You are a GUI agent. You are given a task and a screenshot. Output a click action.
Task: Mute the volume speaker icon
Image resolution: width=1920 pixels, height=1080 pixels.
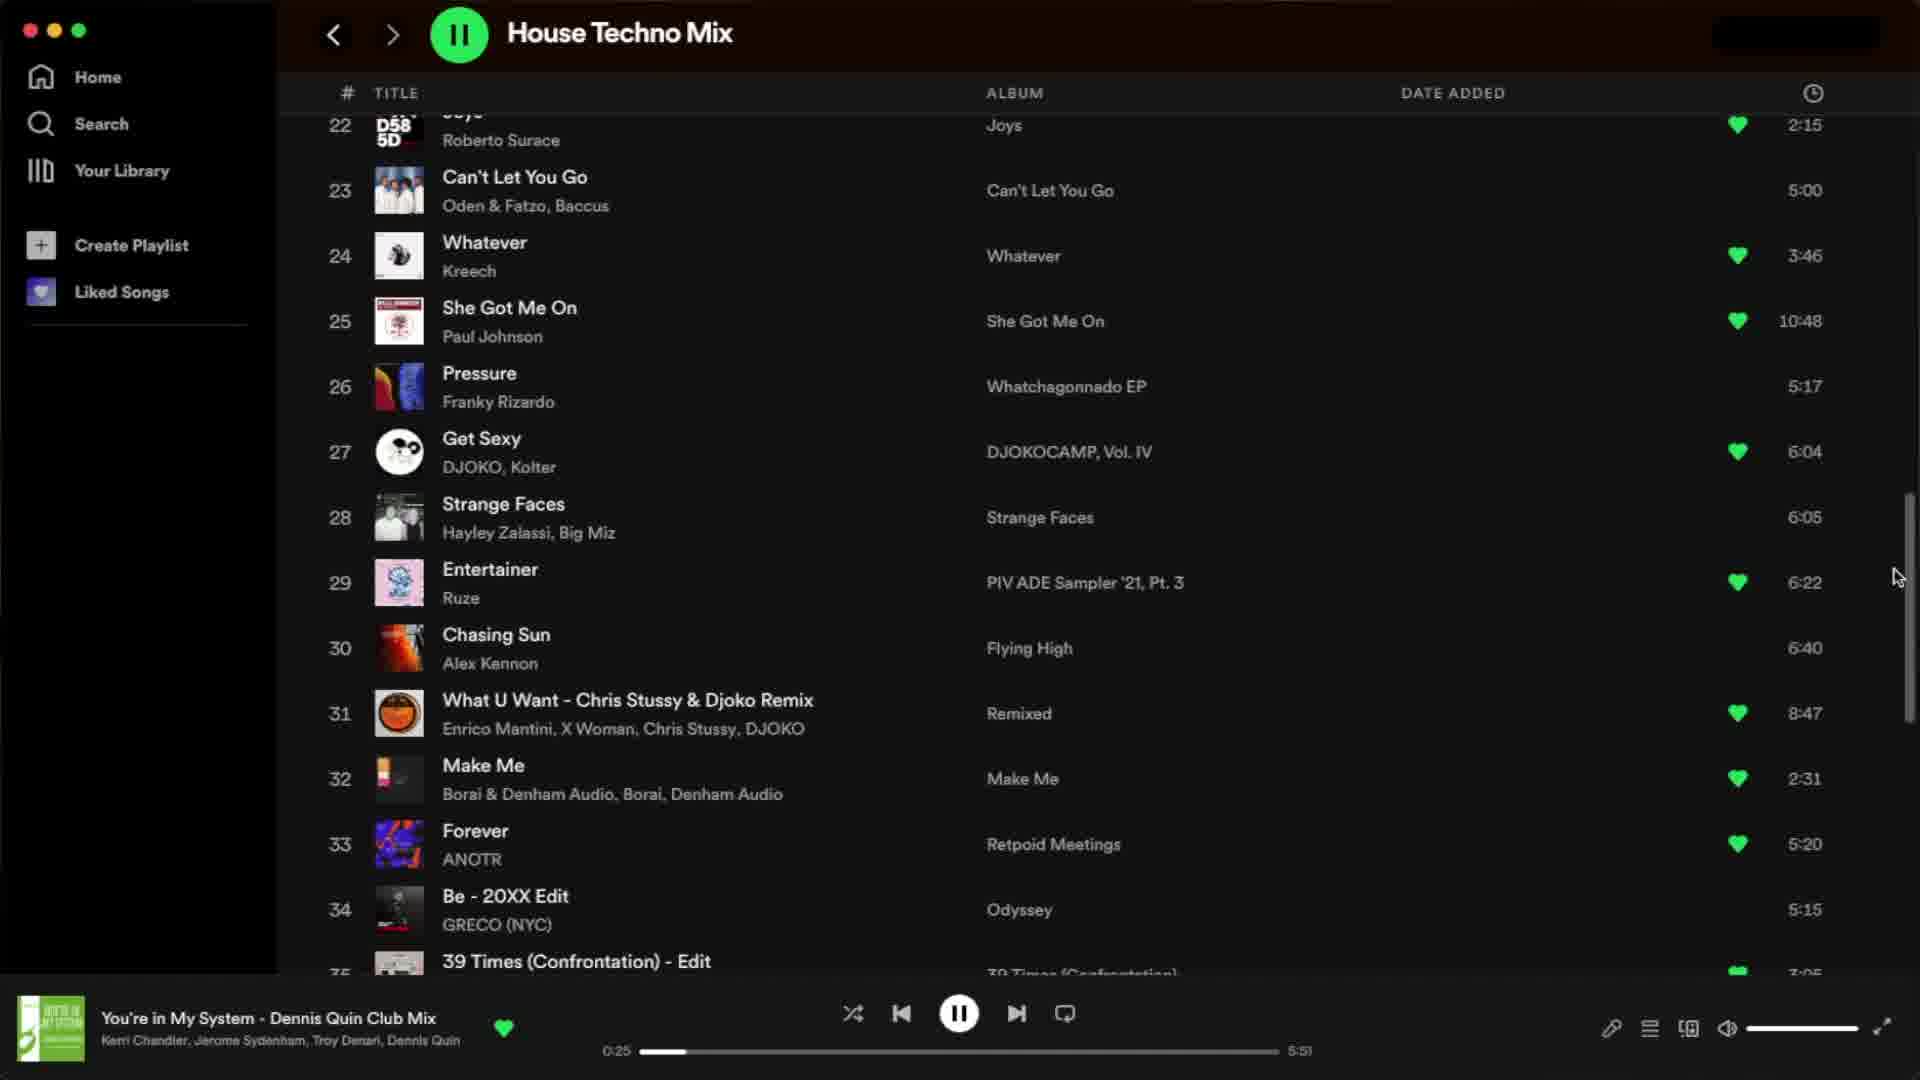tap(1727, 1028)
